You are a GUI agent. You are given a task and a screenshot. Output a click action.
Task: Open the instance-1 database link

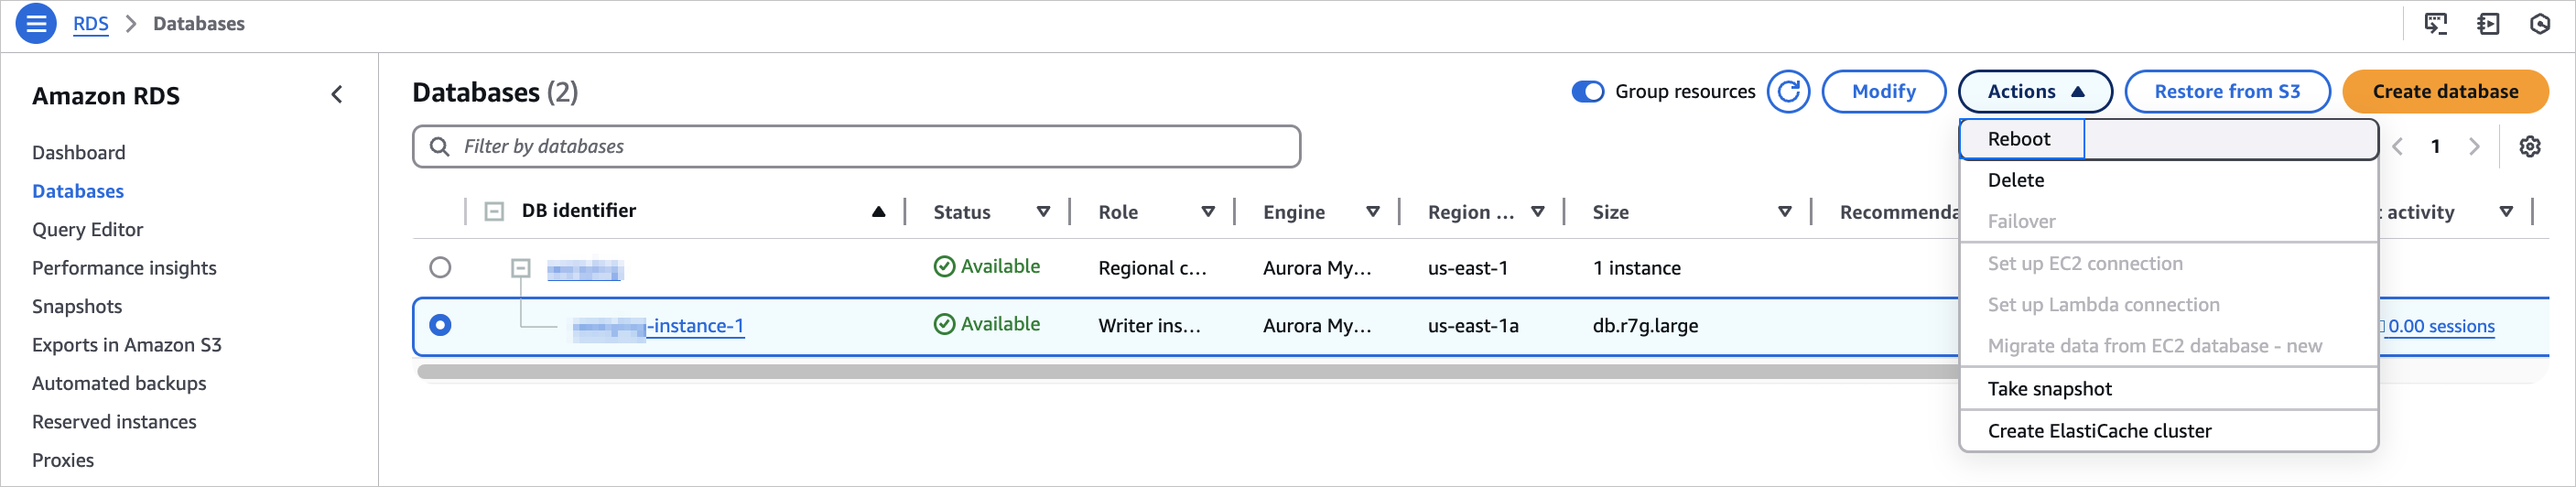(697, 326)
